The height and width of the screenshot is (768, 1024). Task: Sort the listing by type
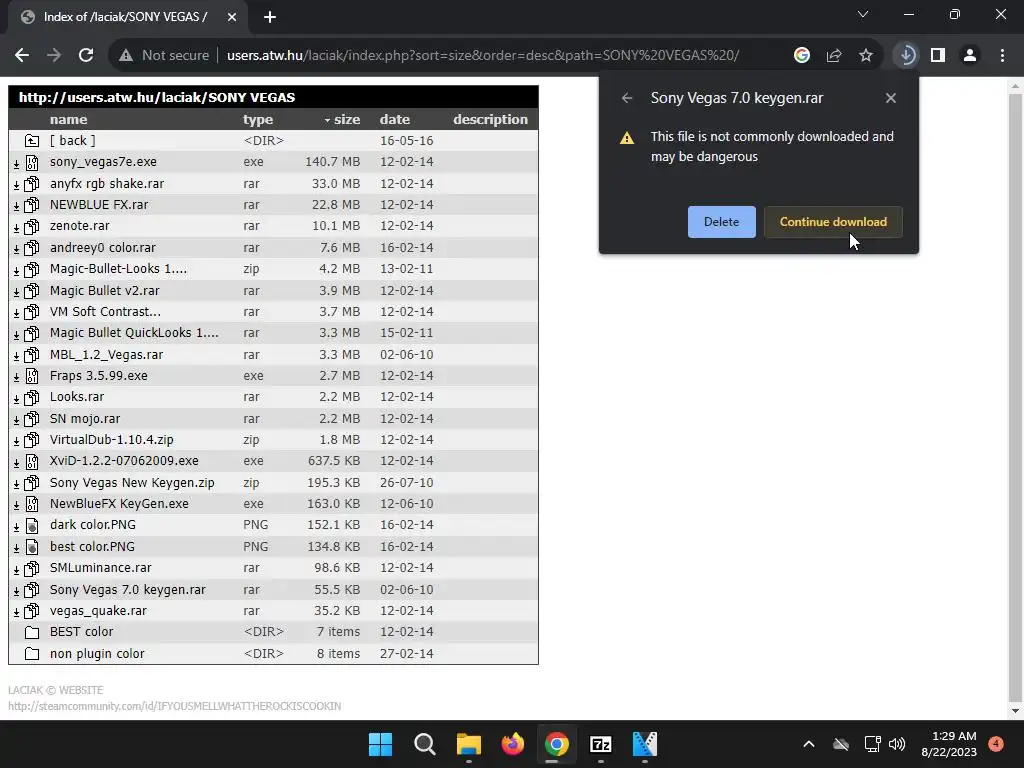click(258, 120)
